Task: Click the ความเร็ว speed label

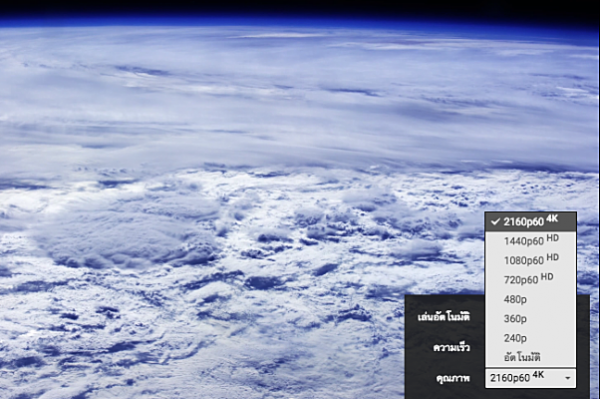Action: click(452, 348)
